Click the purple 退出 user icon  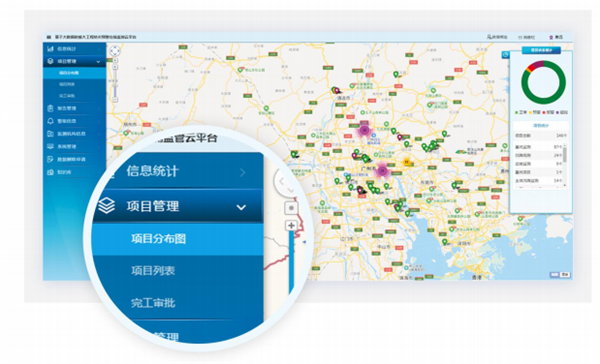pyautogui.click(x=551, y=37)
